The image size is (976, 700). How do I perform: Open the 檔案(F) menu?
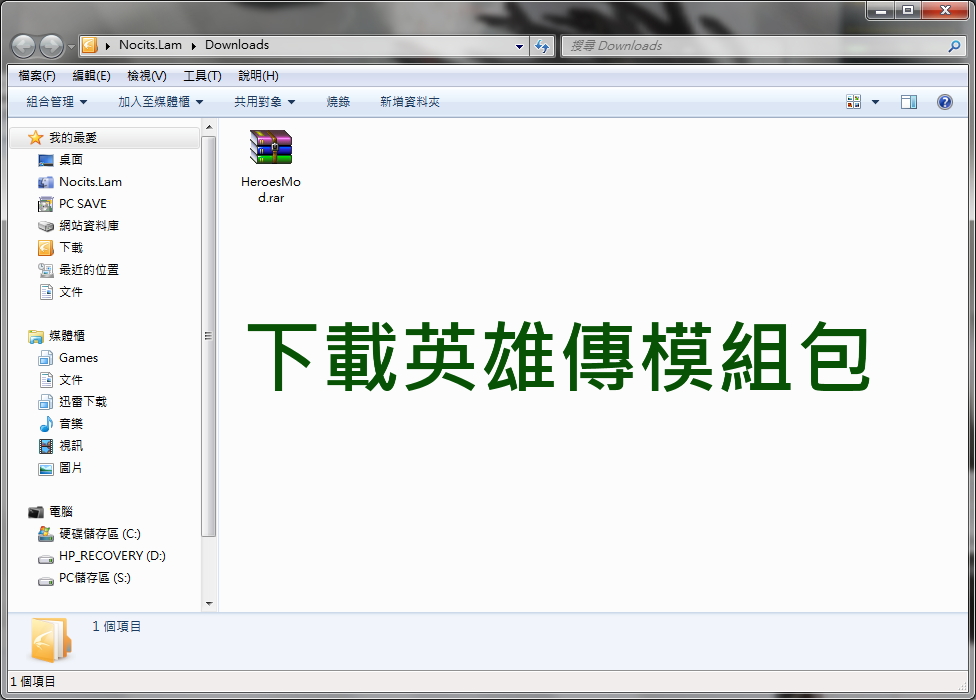37,76
